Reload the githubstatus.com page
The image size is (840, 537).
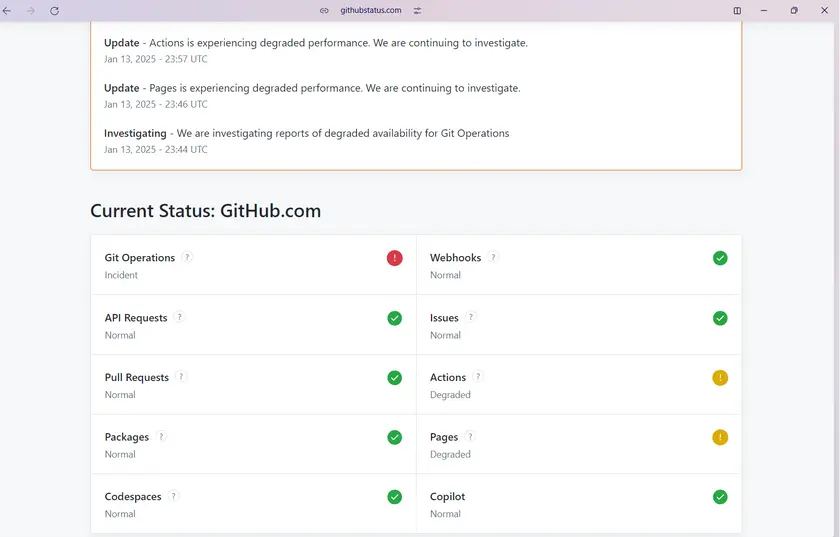(55, 11)
